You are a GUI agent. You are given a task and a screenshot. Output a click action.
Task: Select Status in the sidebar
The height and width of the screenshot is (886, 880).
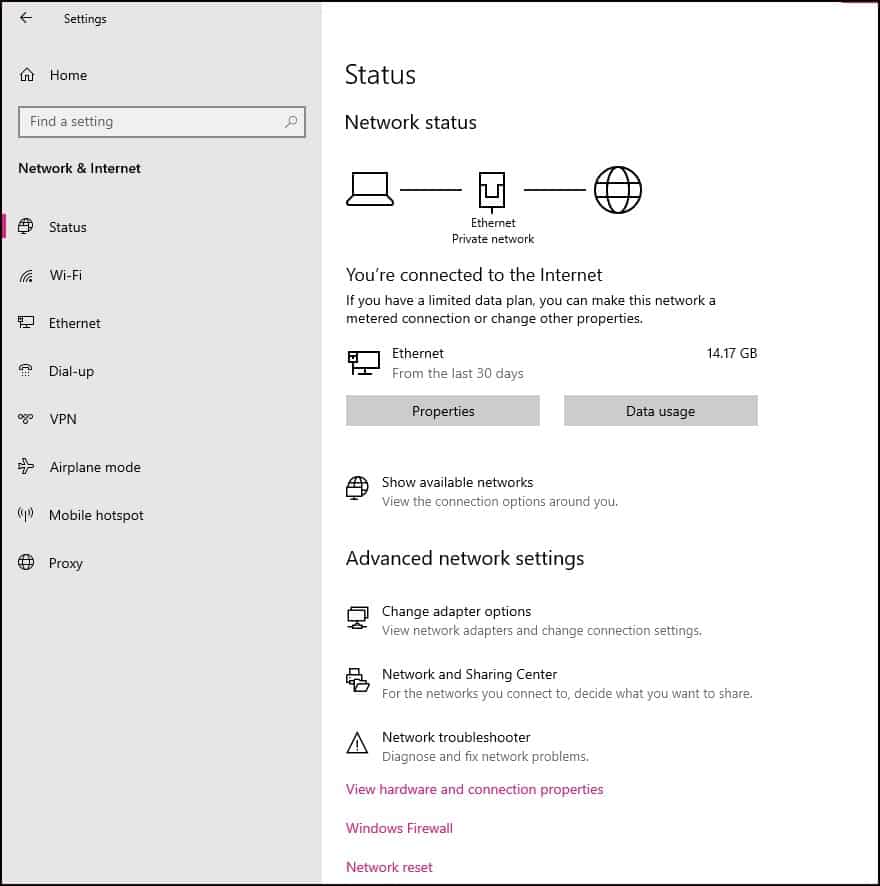67,227
